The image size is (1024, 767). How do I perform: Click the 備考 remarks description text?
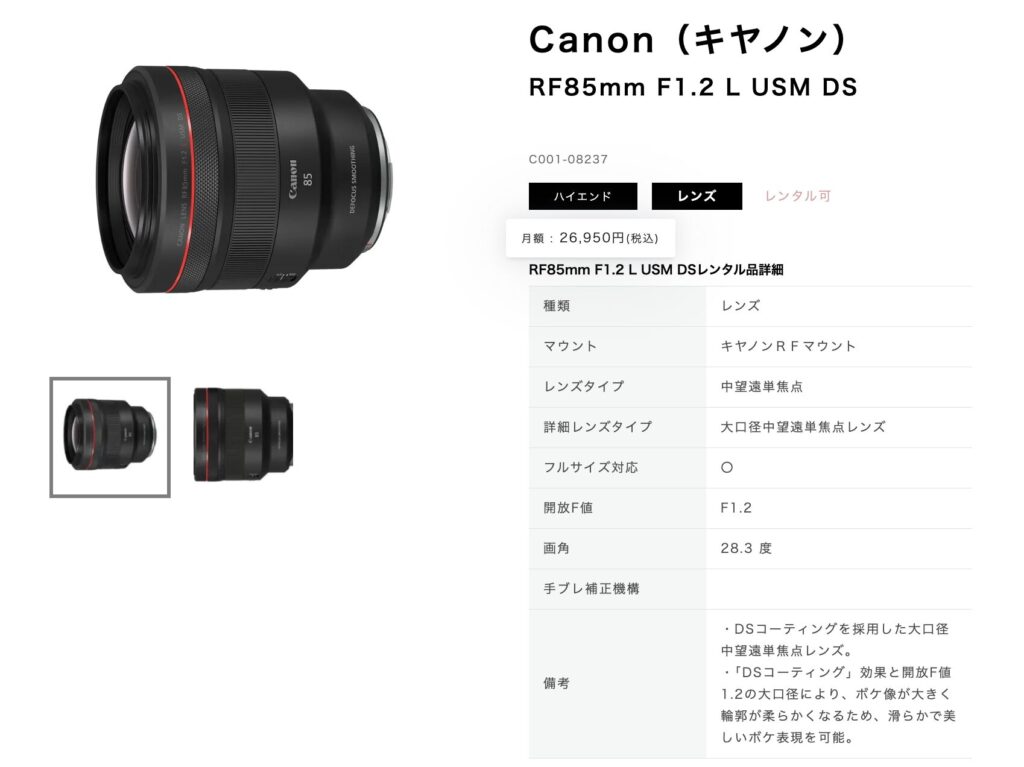click(x=838, y=683)
